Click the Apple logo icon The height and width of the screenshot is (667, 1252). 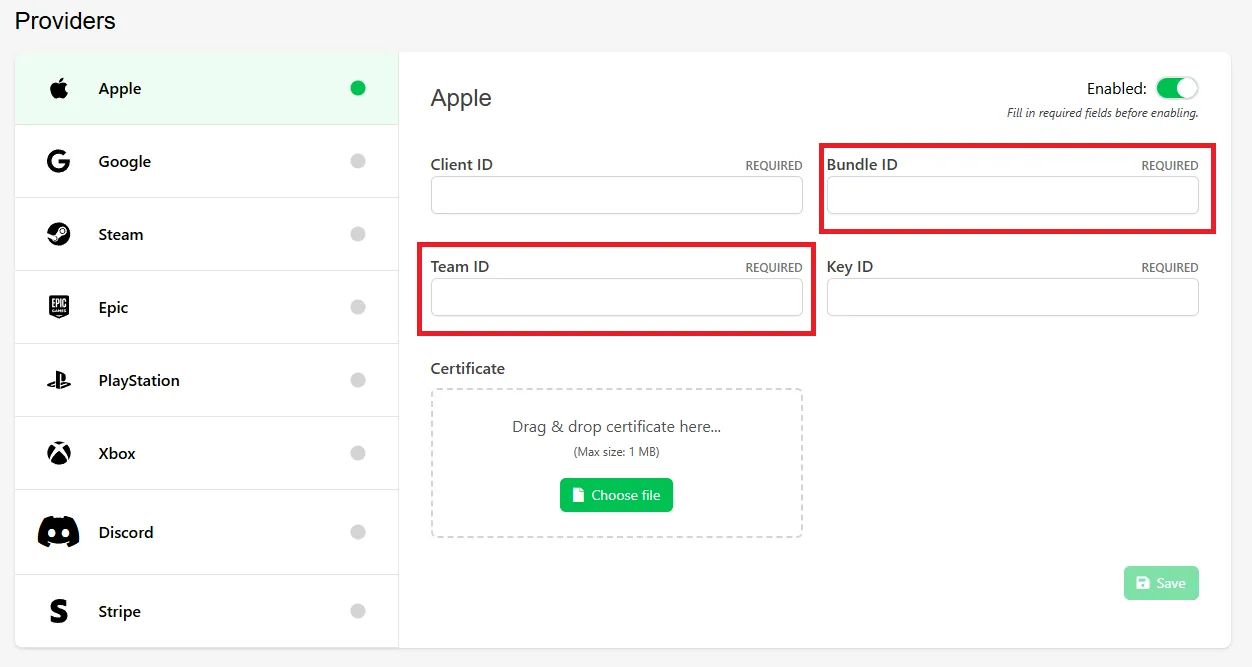pos(59,88)
